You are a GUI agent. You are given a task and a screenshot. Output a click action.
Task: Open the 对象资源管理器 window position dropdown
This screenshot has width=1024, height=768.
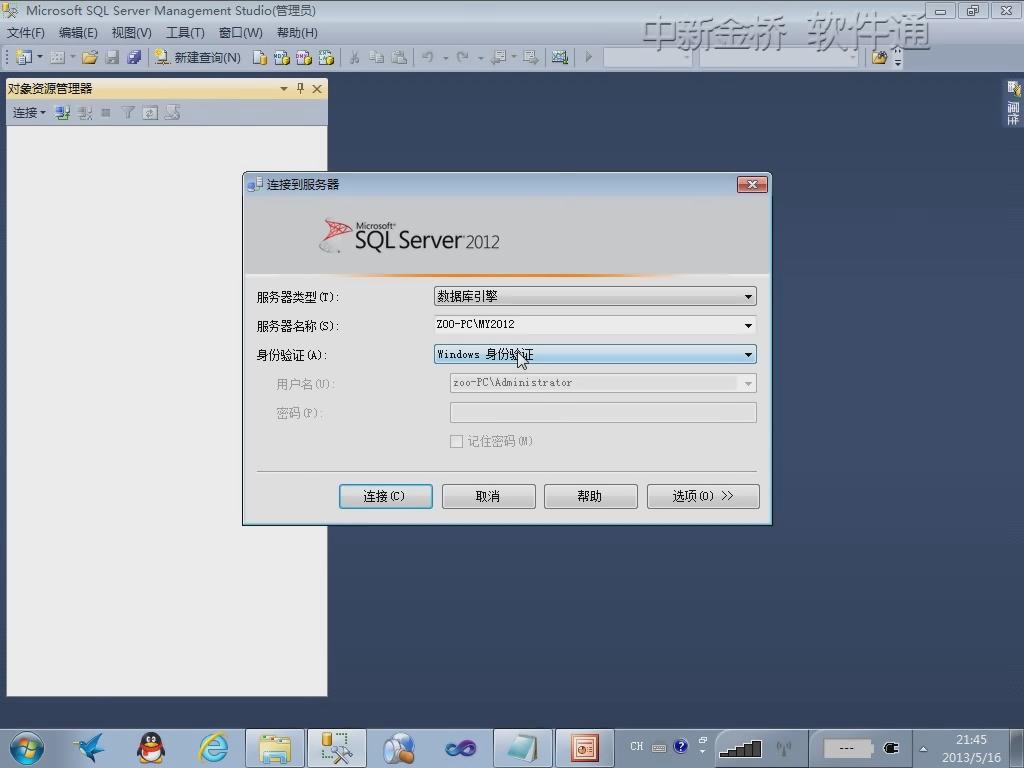coord(283,88)
